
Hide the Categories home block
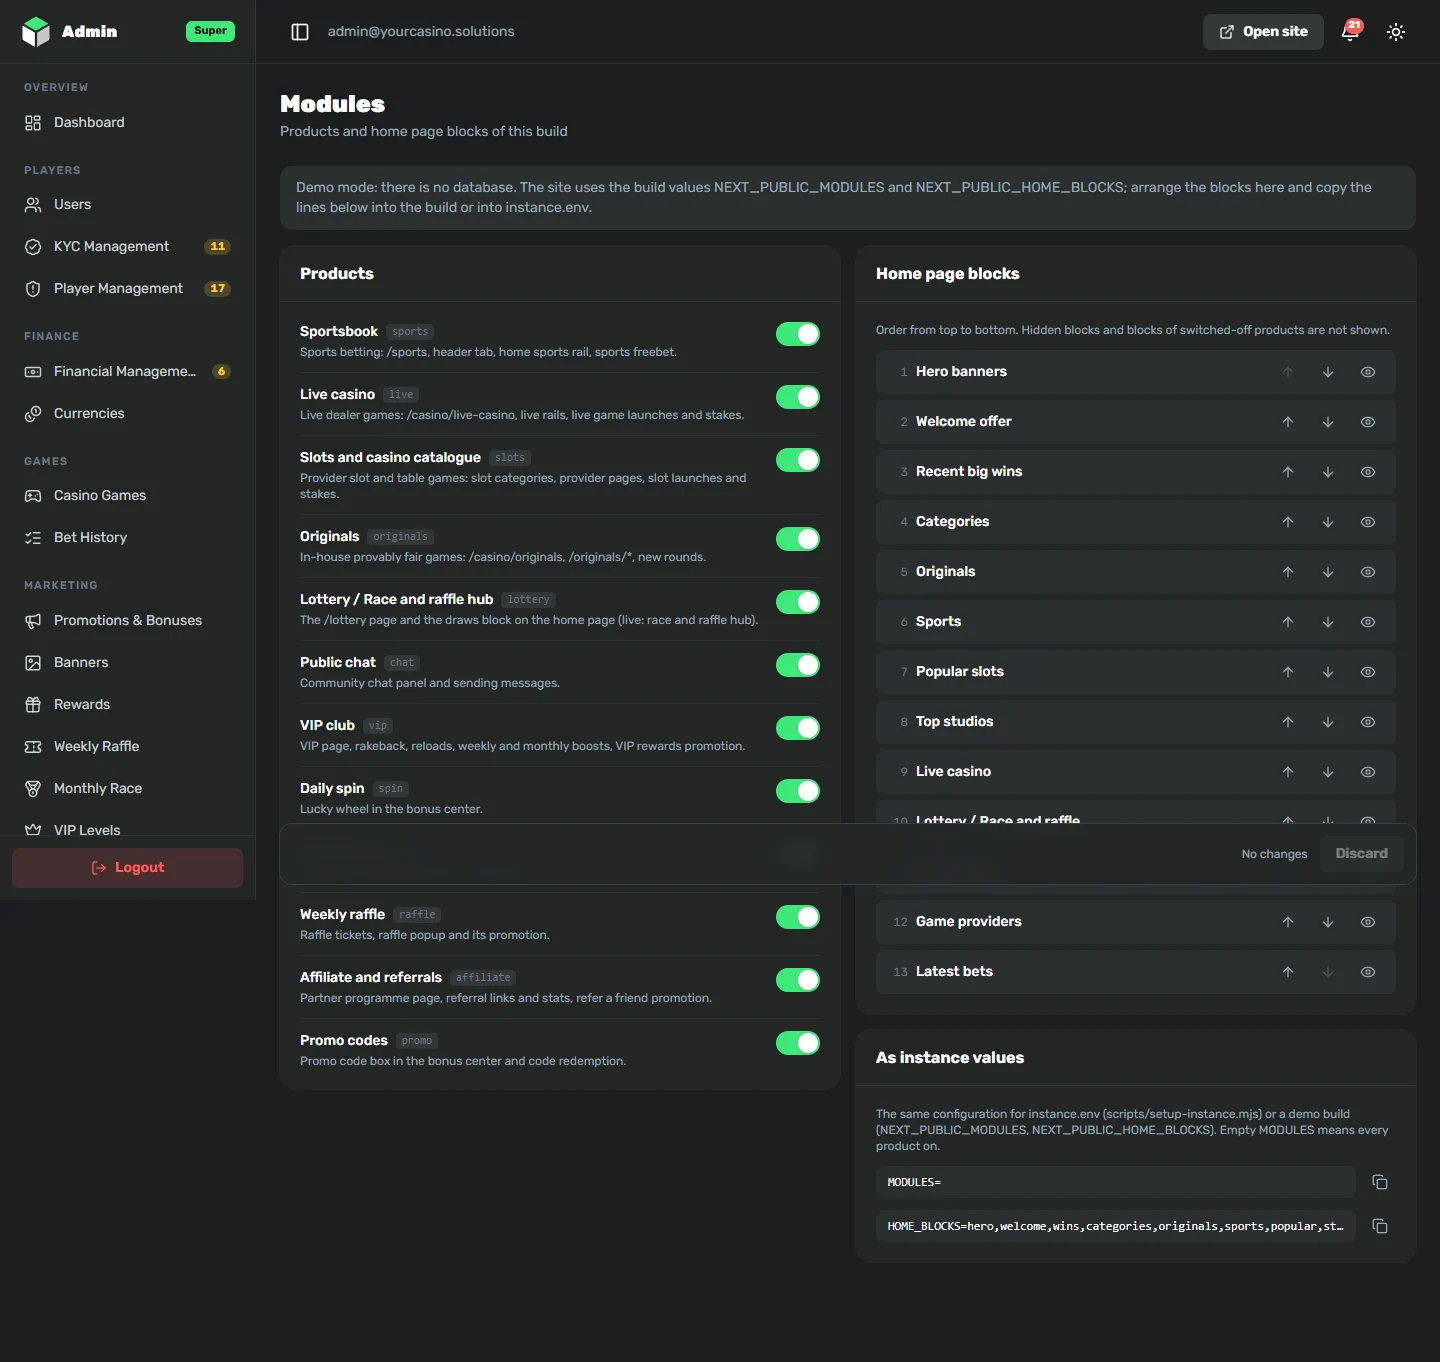point(1368,522)
